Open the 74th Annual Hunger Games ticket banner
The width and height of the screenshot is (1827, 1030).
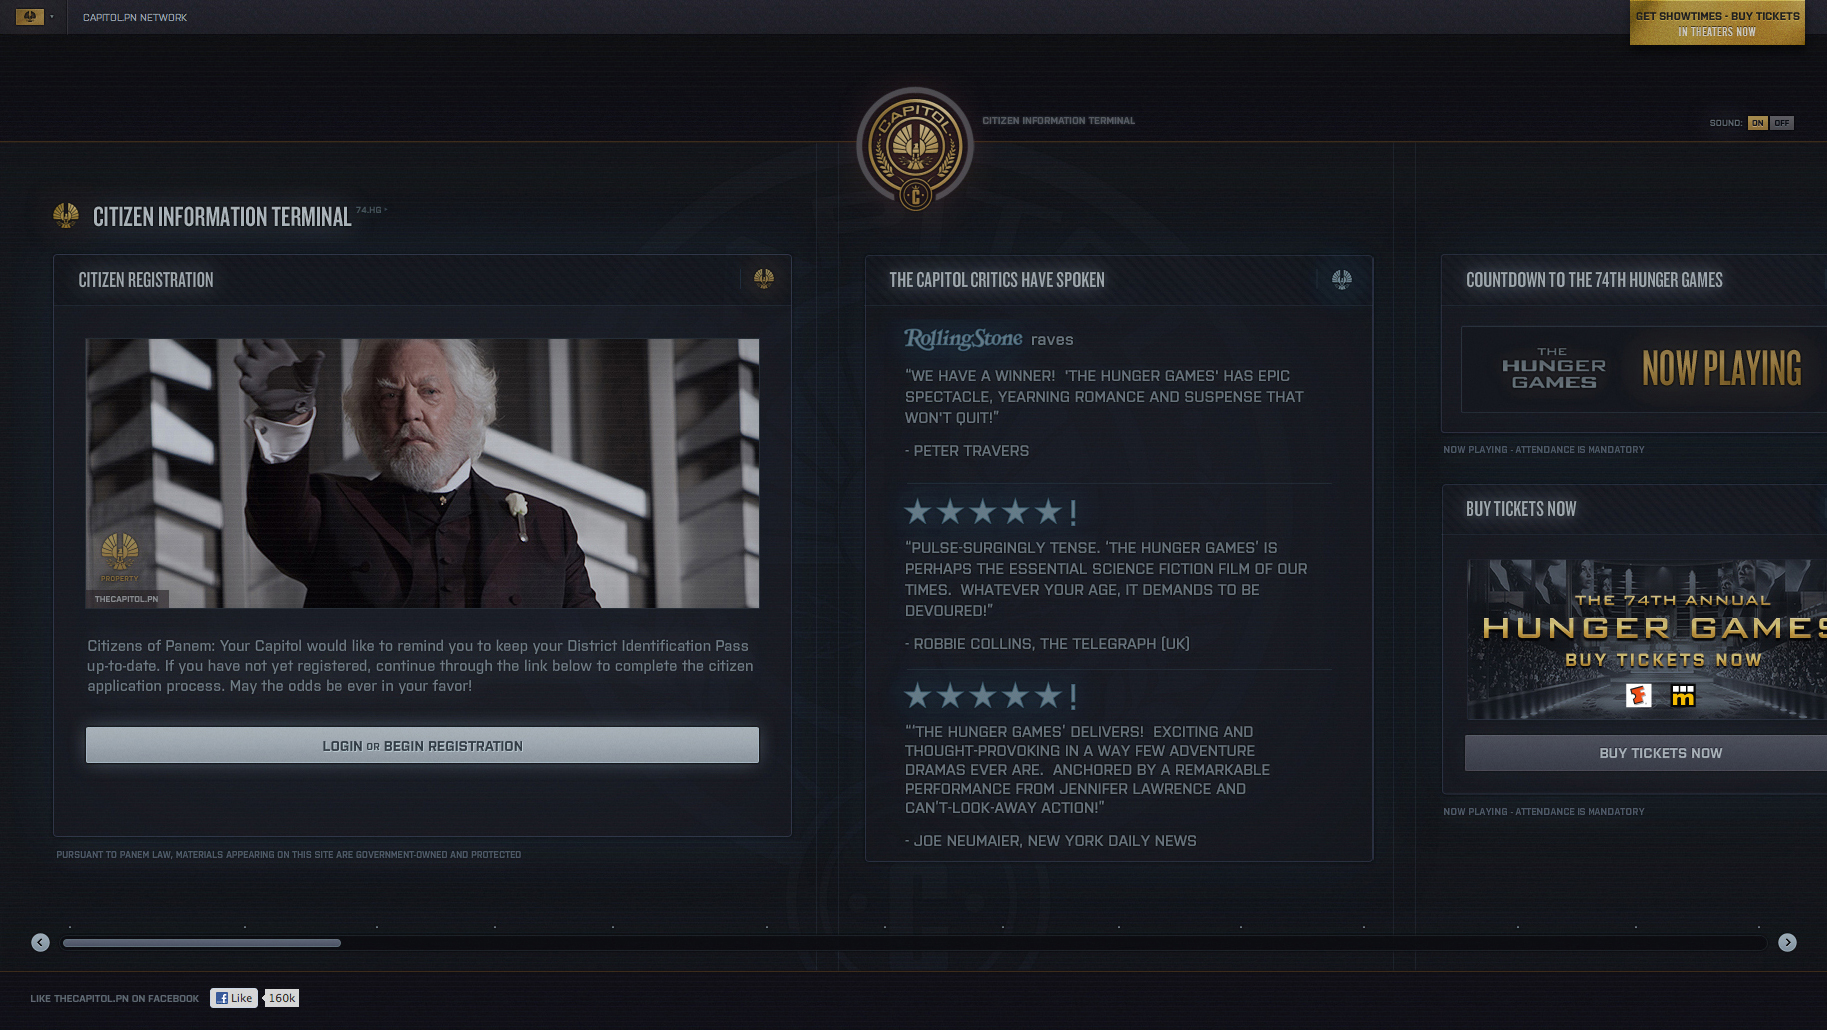(1646, 639)
